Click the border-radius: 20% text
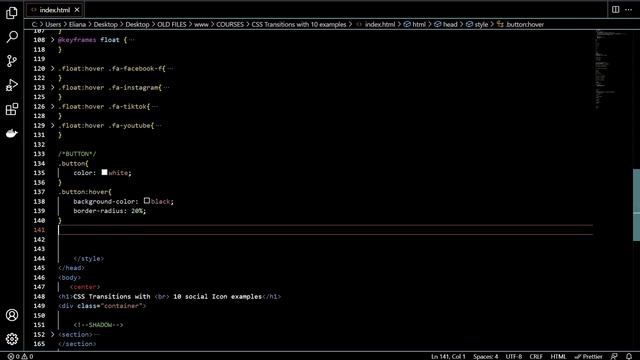 pyautogui.click(x=109, y=211)
